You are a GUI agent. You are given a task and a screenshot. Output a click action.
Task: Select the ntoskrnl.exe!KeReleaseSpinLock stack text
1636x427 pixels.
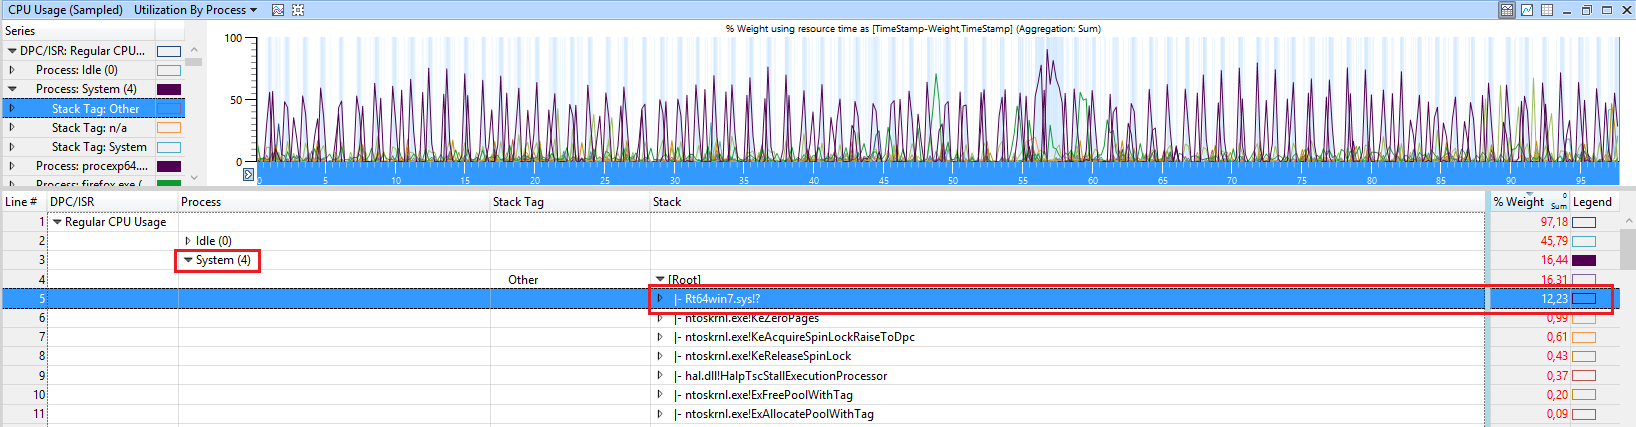tap(768, 356)
